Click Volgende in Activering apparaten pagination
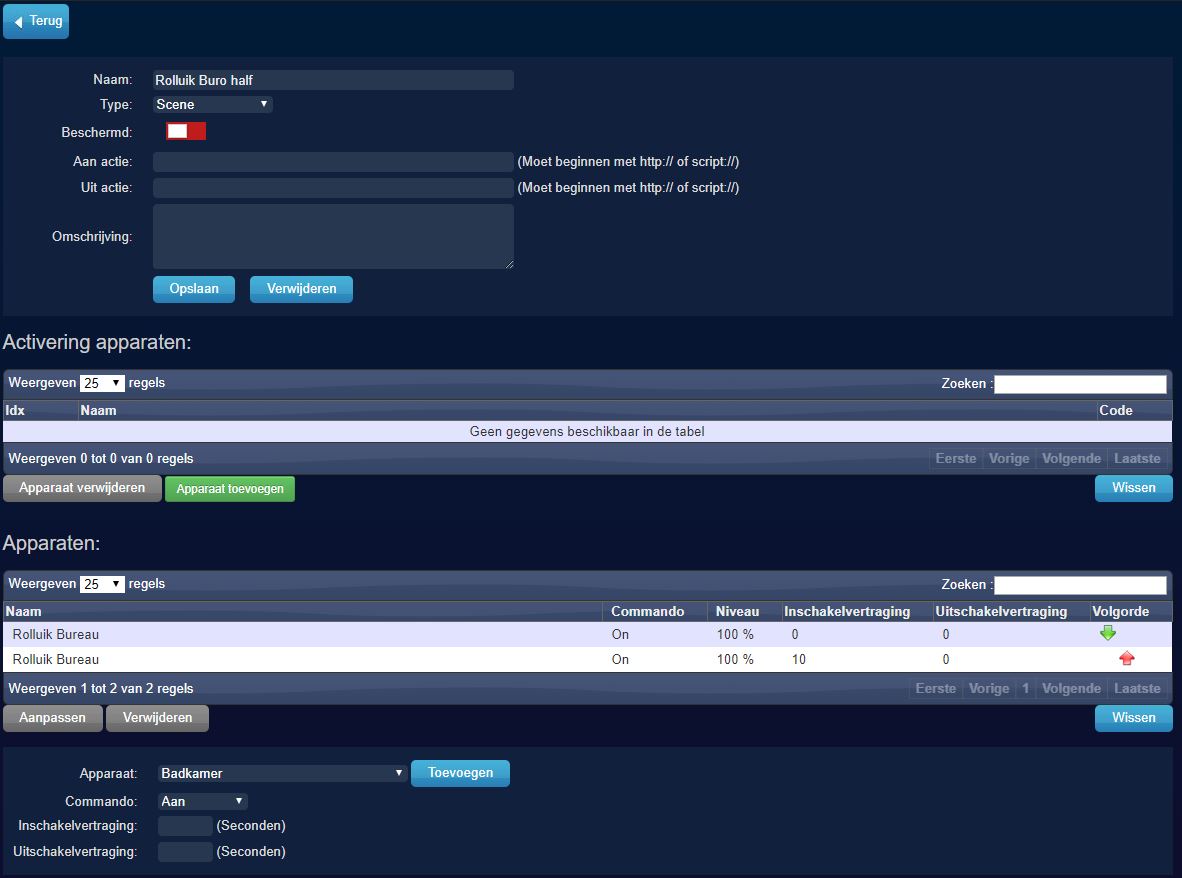This screenshot has width=1182, height=878. click(1071, 458)
